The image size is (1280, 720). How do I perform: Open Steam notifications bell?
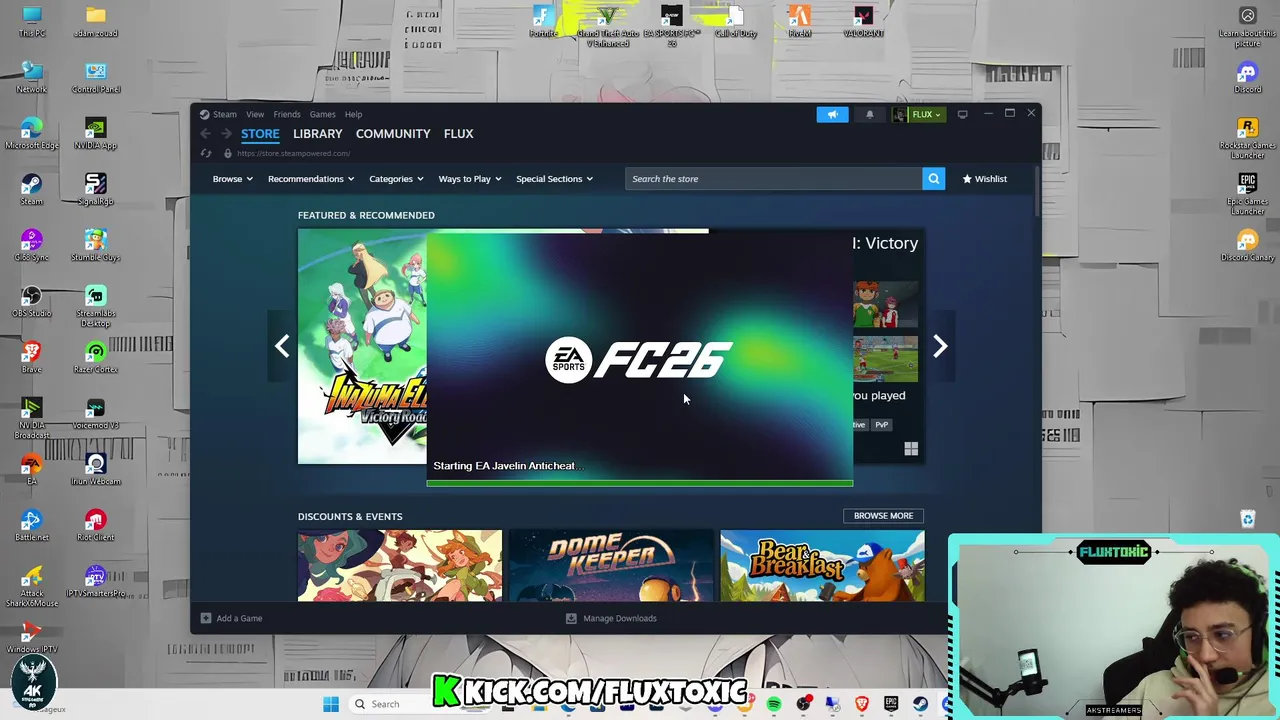[869, 114]
